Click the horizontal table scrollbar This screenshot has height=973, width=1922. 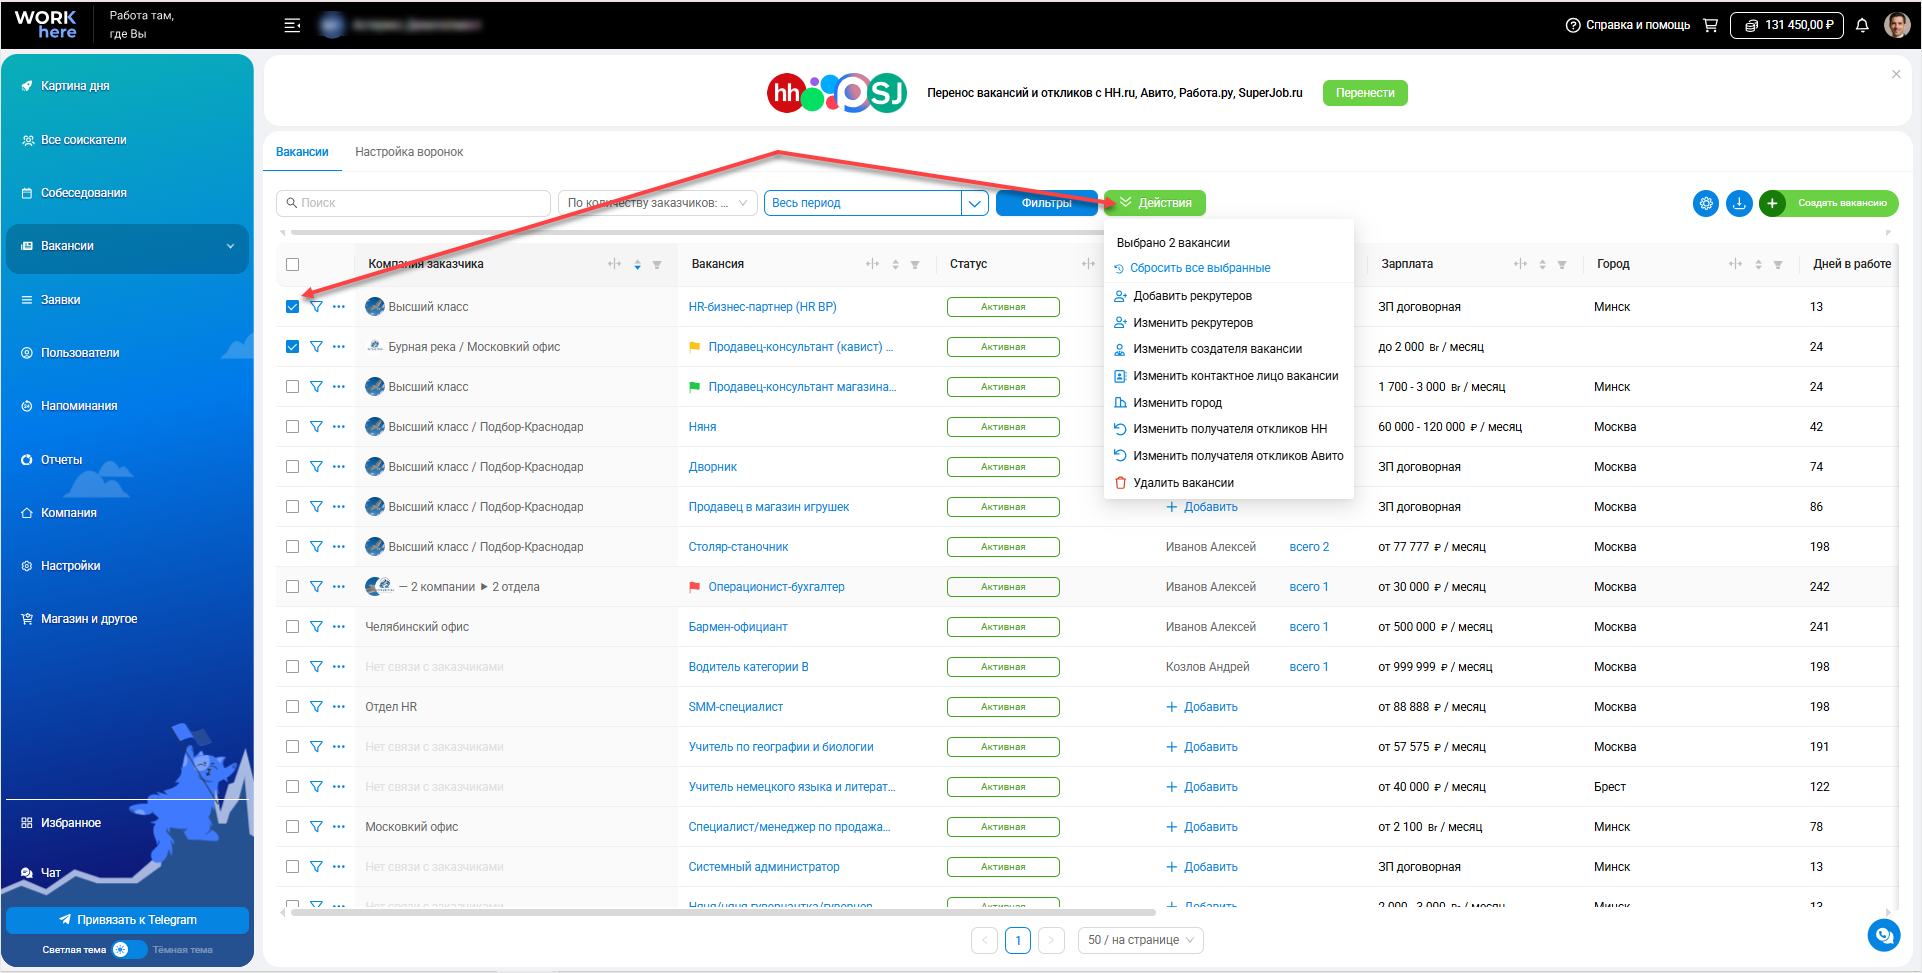[x=722, y=912]
